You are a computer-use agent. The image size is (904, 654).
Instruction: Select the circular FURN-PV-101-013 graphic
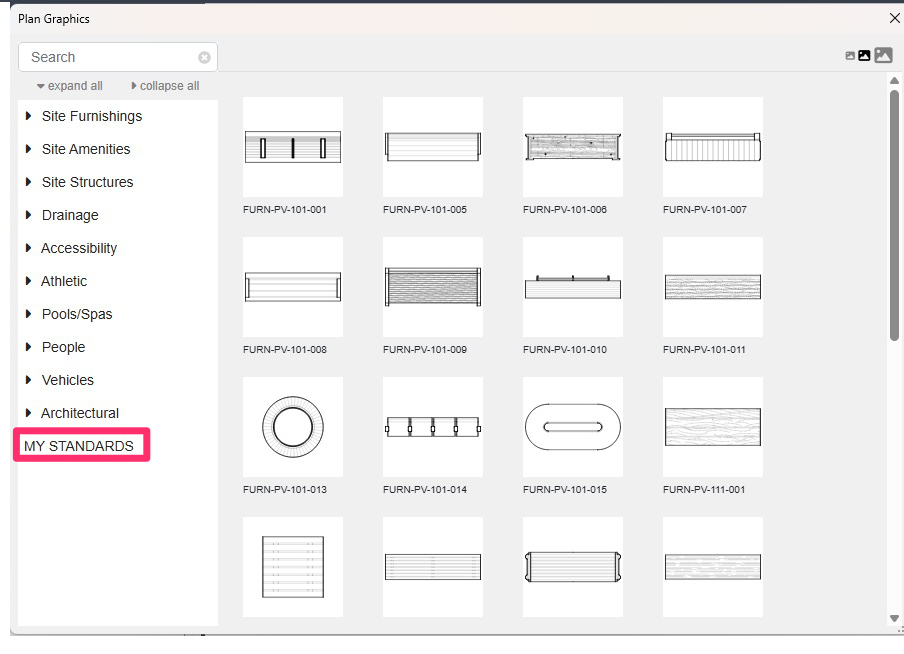292,427
